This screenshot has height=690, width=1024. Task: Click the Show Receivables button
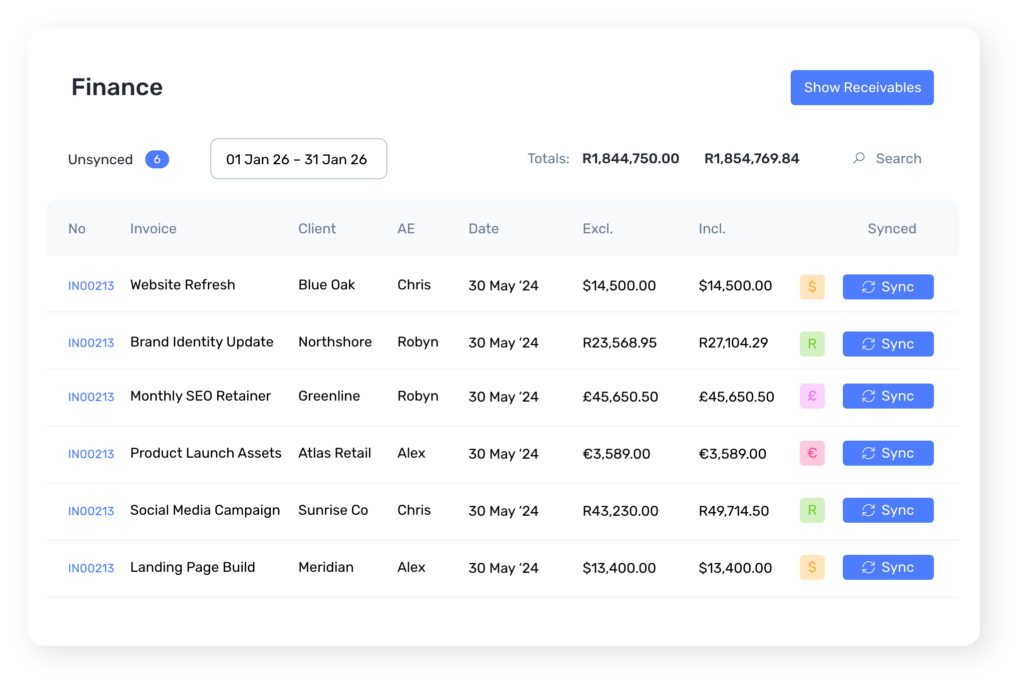tap(862, 87)
